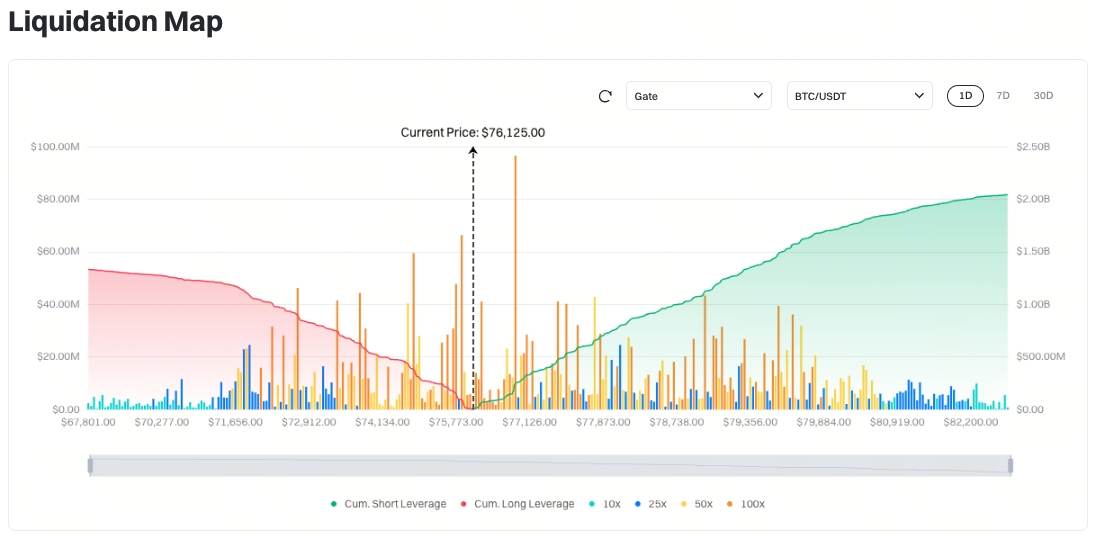Switch to the 30D time range

click(x=1043, y=96)
